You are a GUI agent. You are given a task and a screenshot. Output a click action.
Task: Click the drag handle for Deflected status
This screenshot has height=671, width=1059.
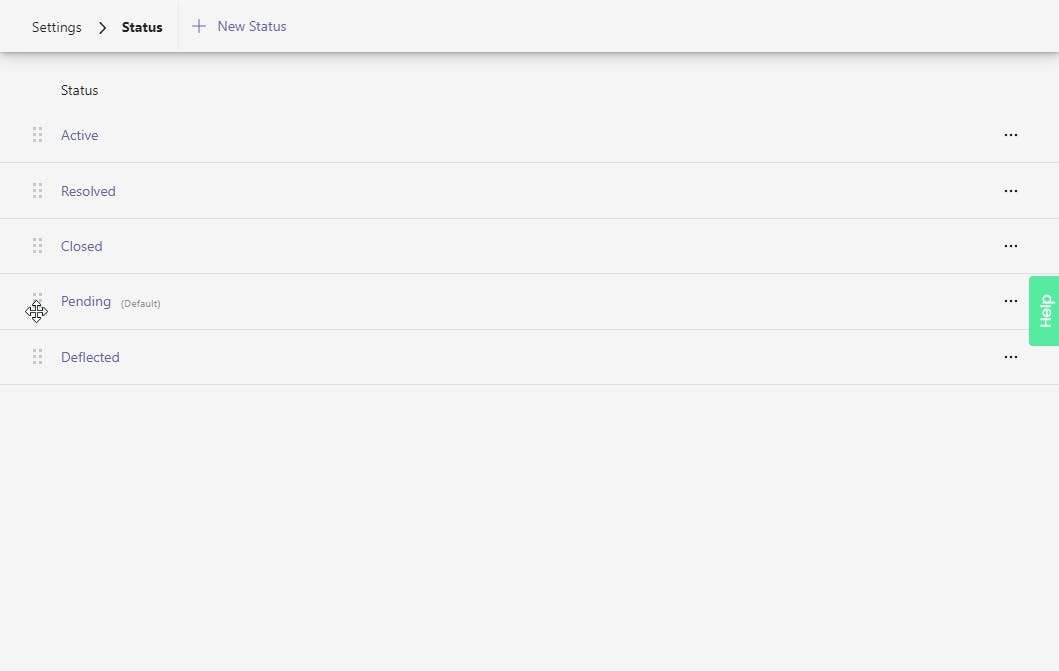point(37,357)
